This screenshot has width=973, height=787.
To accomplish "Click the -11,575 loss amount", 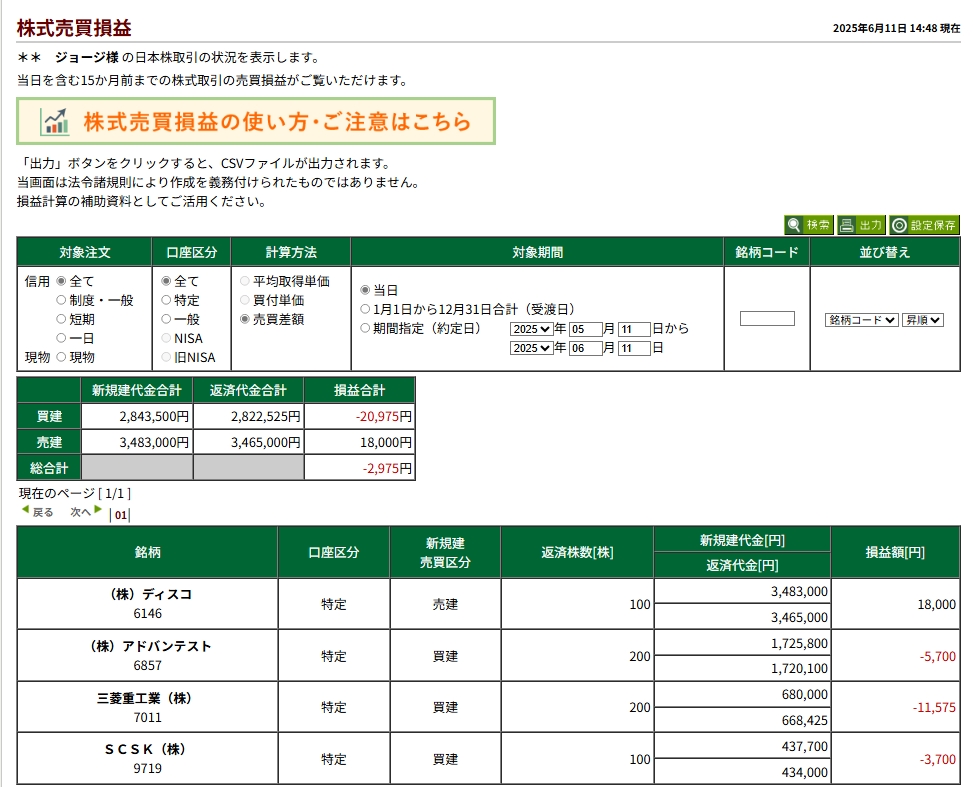I will (934, 708).
